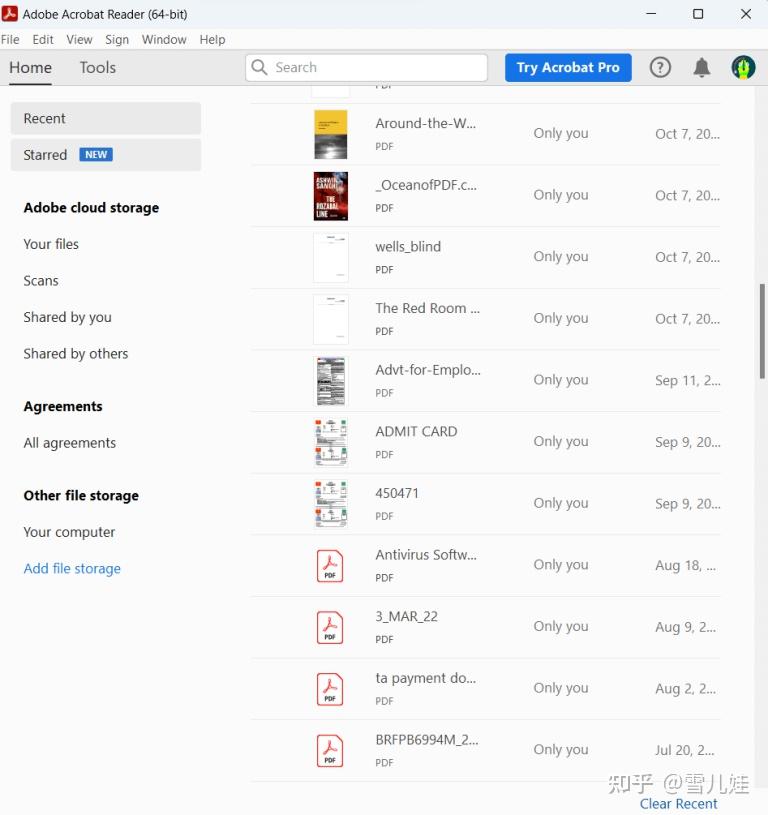Image resolution: width=768 pixels, height=815 pixels.
Task: Open the 3_MAR_22 PDF icon
Action: [x=330, y=627]
